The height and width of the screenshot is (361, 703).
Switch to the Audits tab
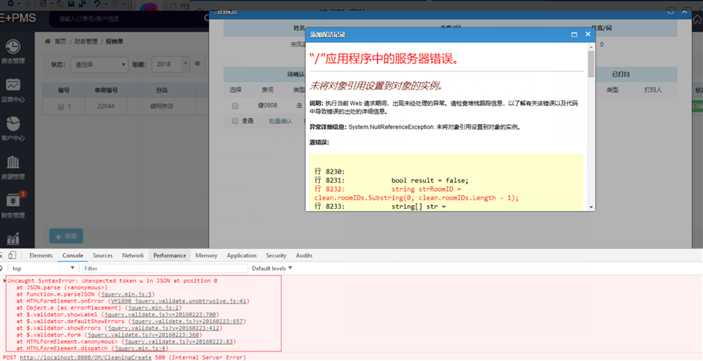304,255
